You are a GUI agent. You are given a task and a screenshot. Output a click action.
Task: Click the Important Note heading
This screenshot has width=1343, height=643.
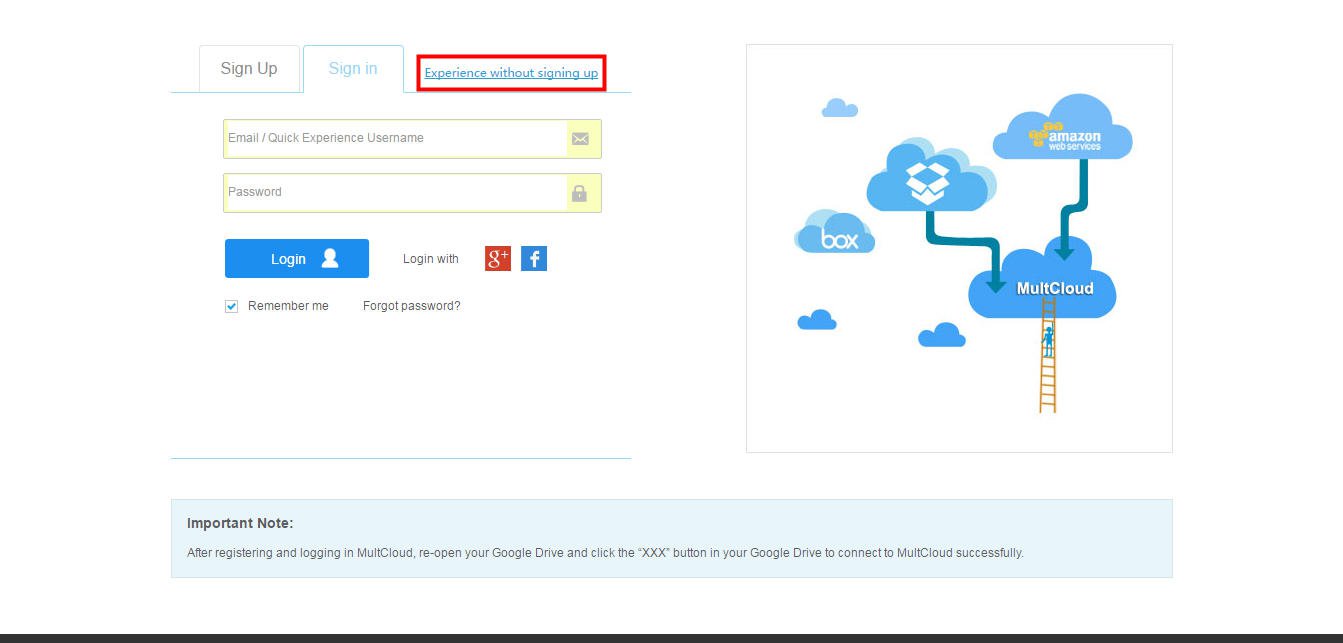click(x=240, y=523)
